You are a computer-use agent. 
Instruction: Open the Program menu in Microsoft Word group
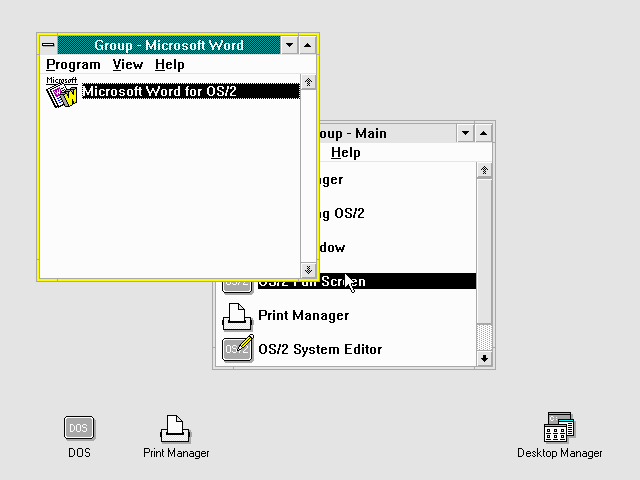click(x=73, y=64)
